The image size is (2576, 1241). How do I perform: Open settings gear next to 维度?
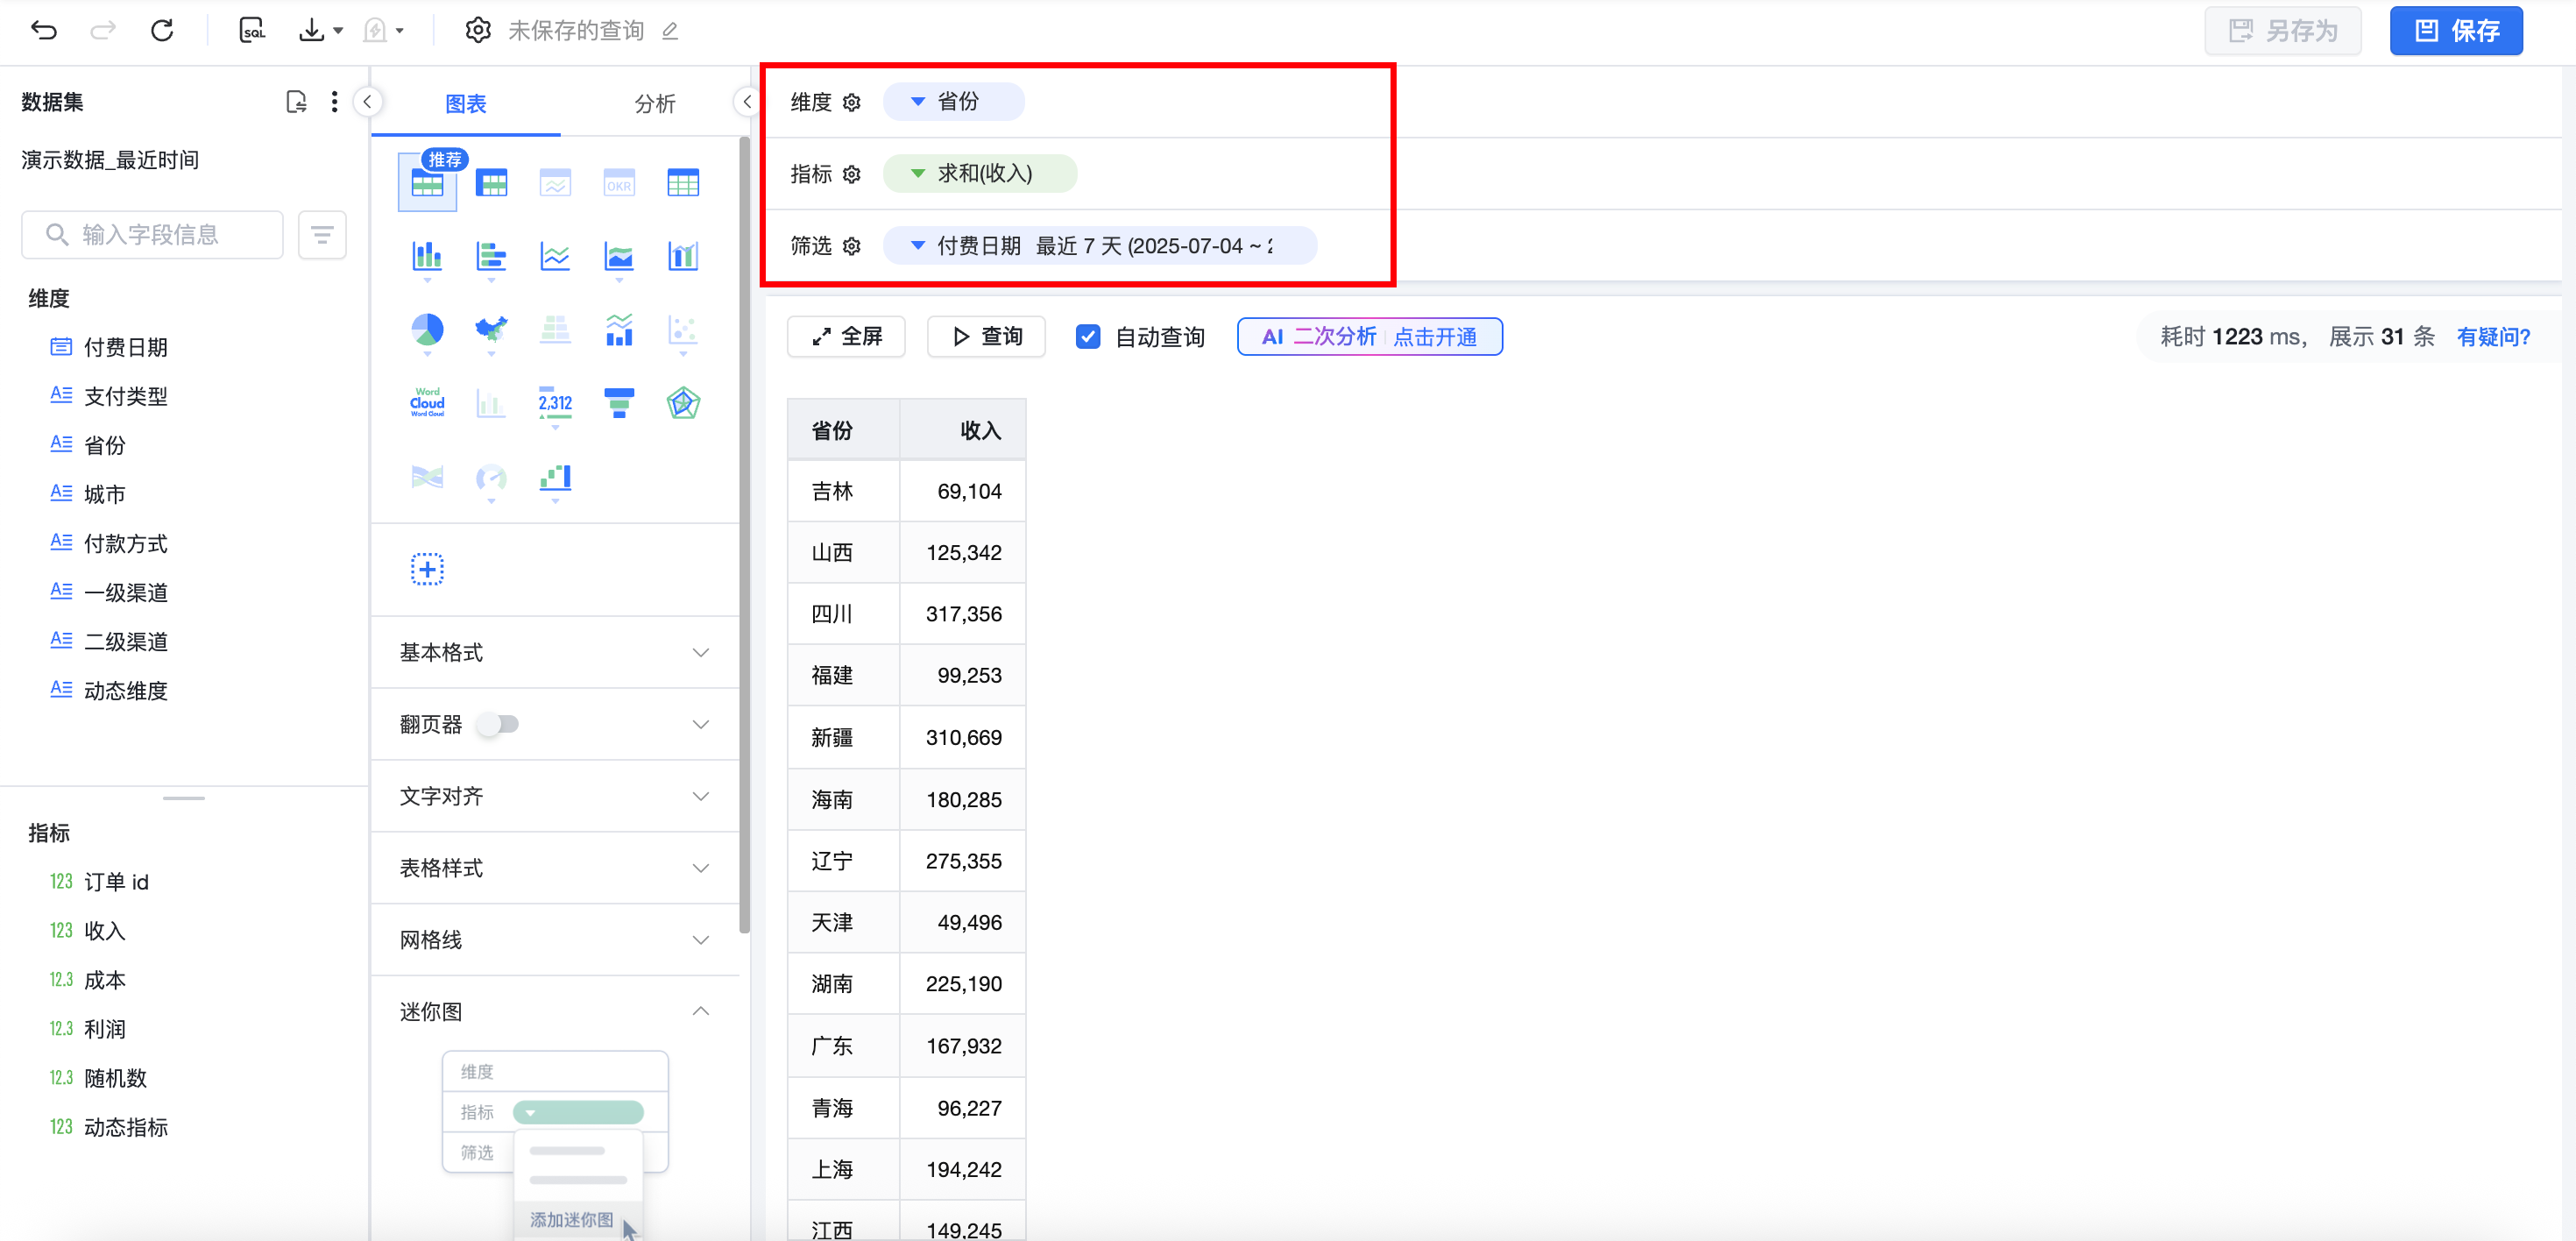[852, 102]
